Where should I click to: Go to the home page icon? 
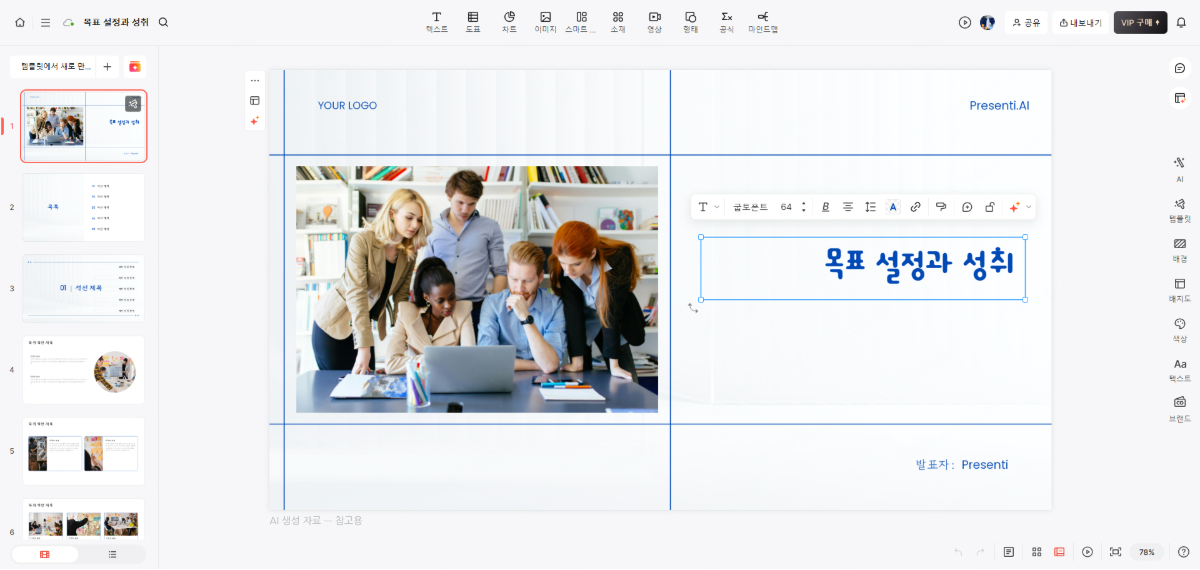[x=20, y=22]
